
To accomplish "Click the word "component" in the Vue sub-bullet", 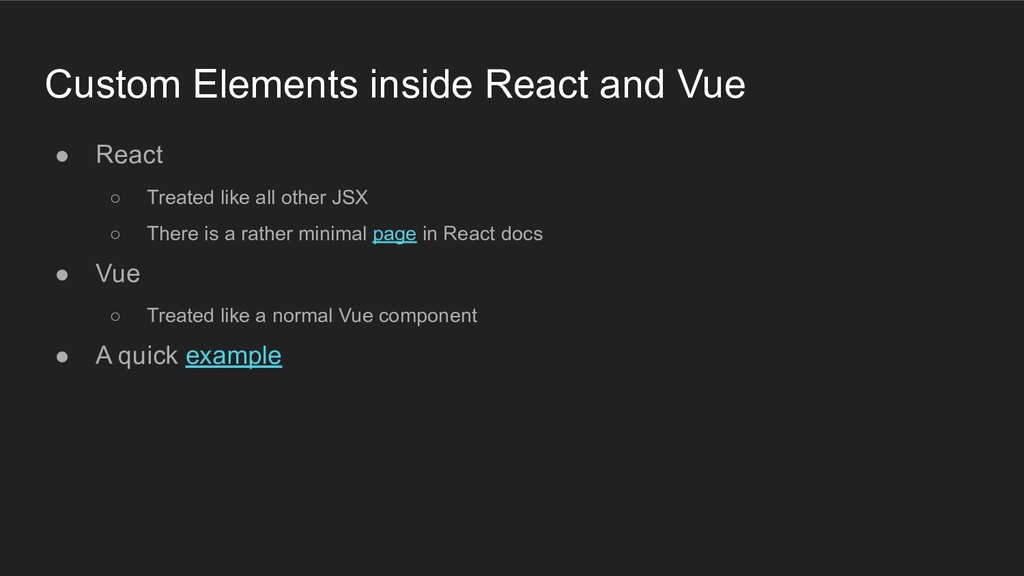I will (x=428, y=317).
